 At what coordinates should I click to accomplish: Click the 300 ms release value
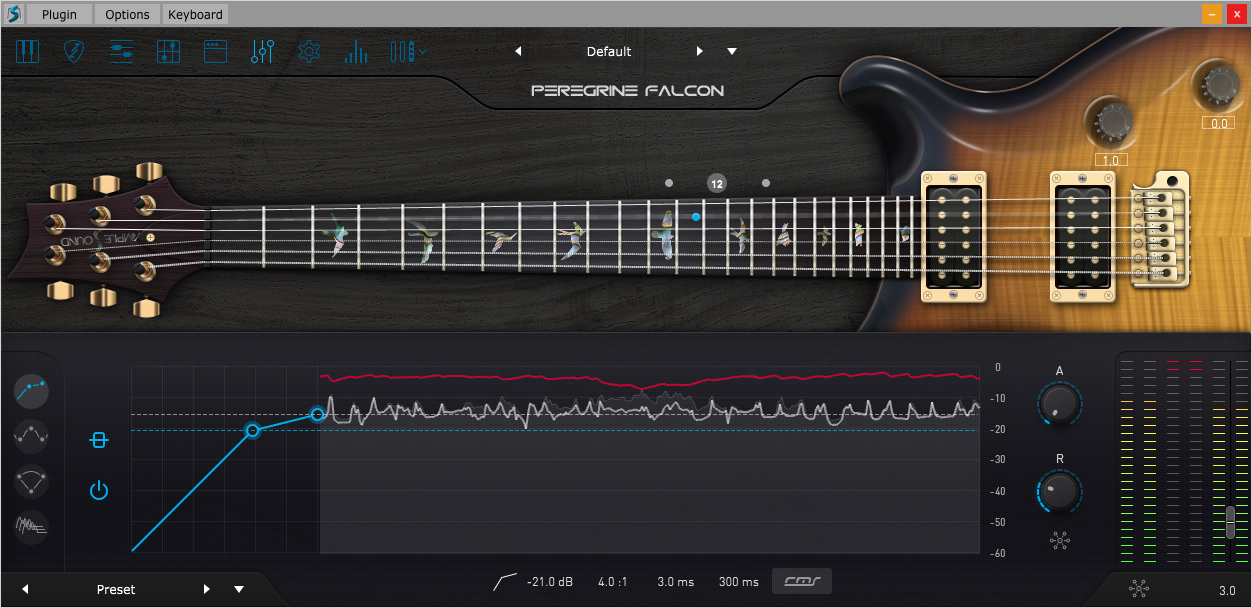pyautogui.click(x=738, y=581)
